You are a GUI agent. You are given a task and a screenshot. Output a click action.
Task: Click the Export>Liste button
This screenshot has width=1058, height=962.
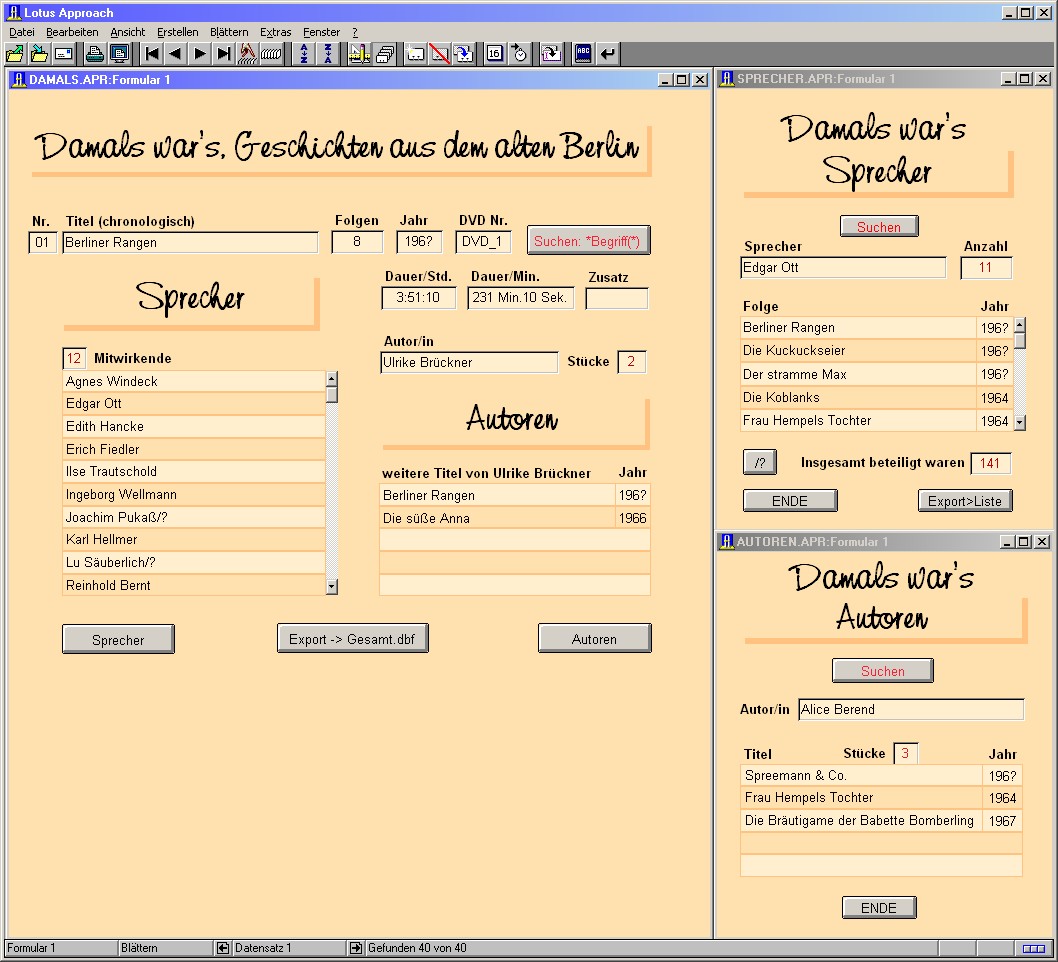click(965, 501)
